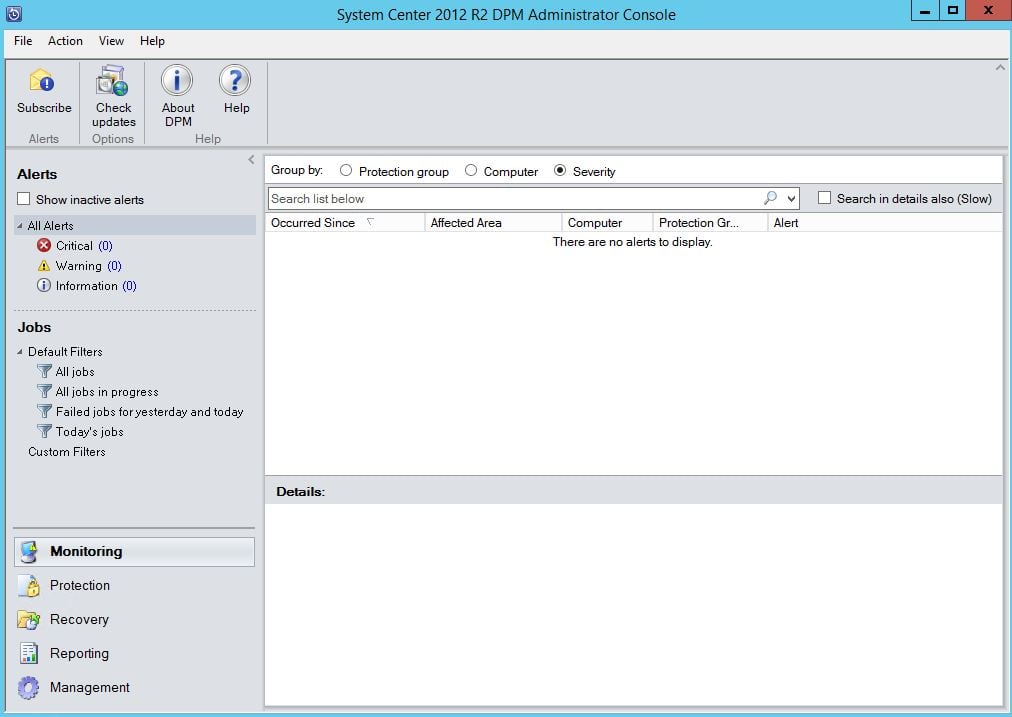This screenshot has width=1012, height=717.
Task: Enable Show inactive alerts checkbox
Action: click(x=24, y=199)
